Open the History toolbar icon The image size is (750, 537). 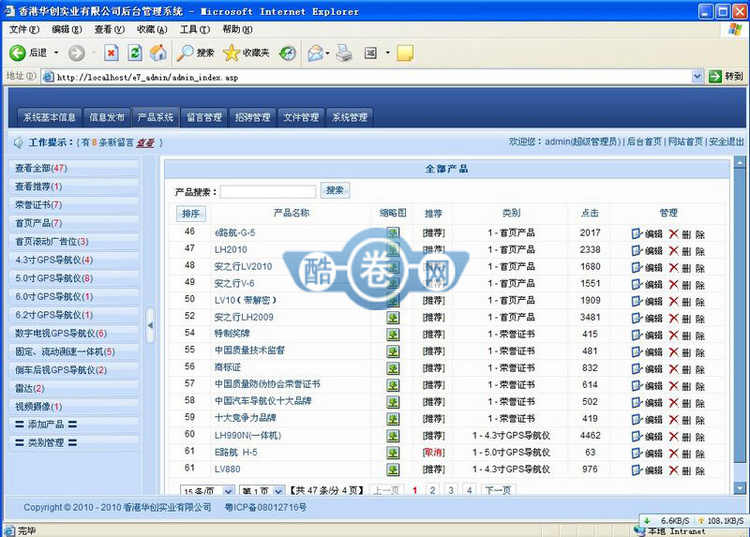[x=287, y=53]
